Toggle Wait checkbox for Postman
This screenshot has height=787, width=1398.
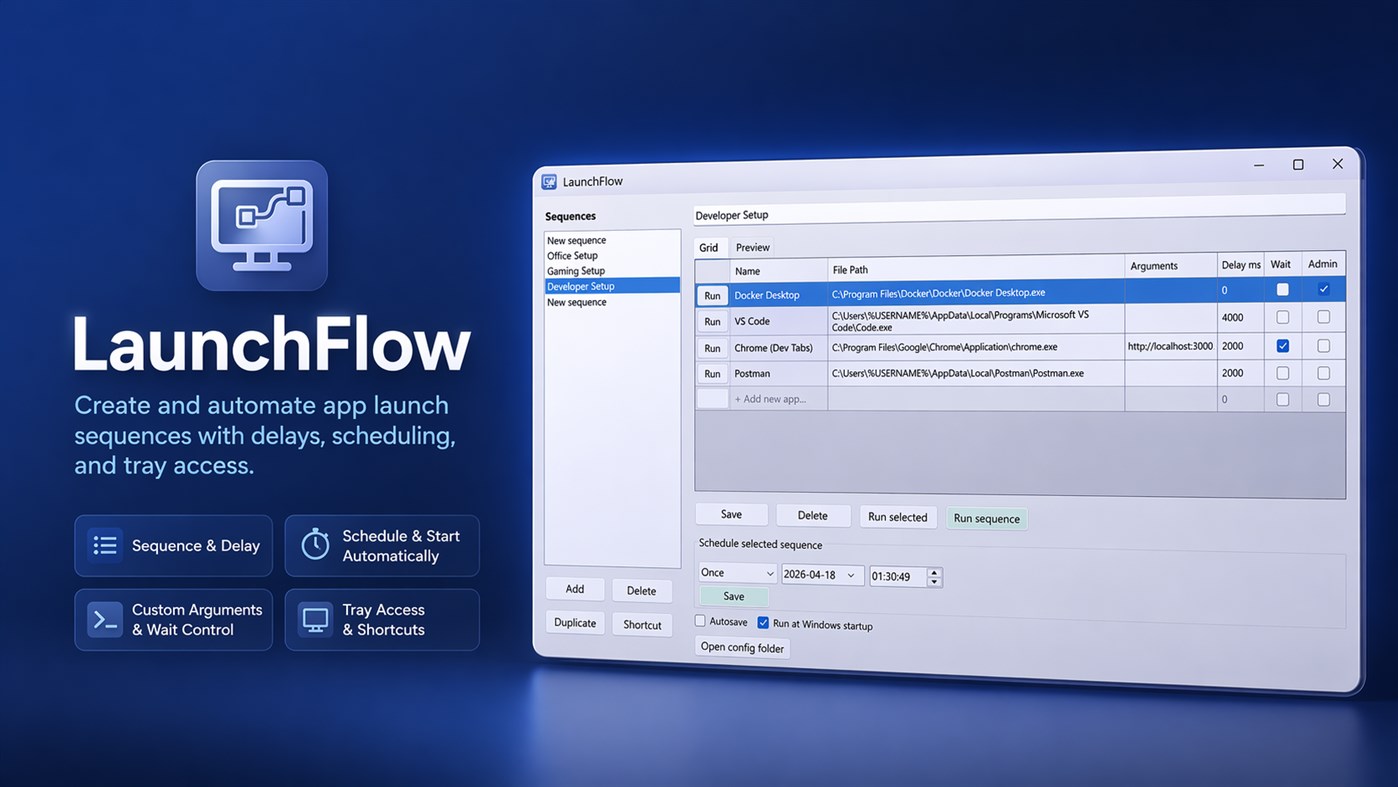coord(1282,373)
